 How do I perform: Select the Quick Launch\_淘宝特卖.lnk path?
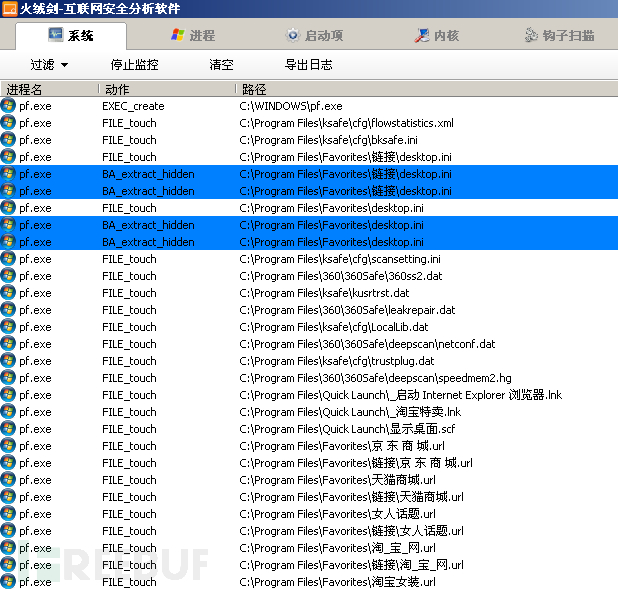click(350, 412)
